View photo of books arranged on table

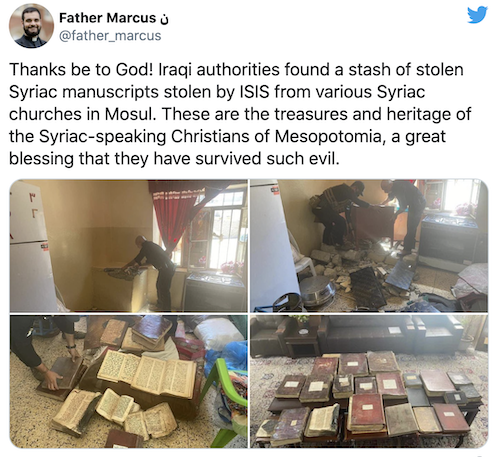pyautogui.click(x=369, y=381)
